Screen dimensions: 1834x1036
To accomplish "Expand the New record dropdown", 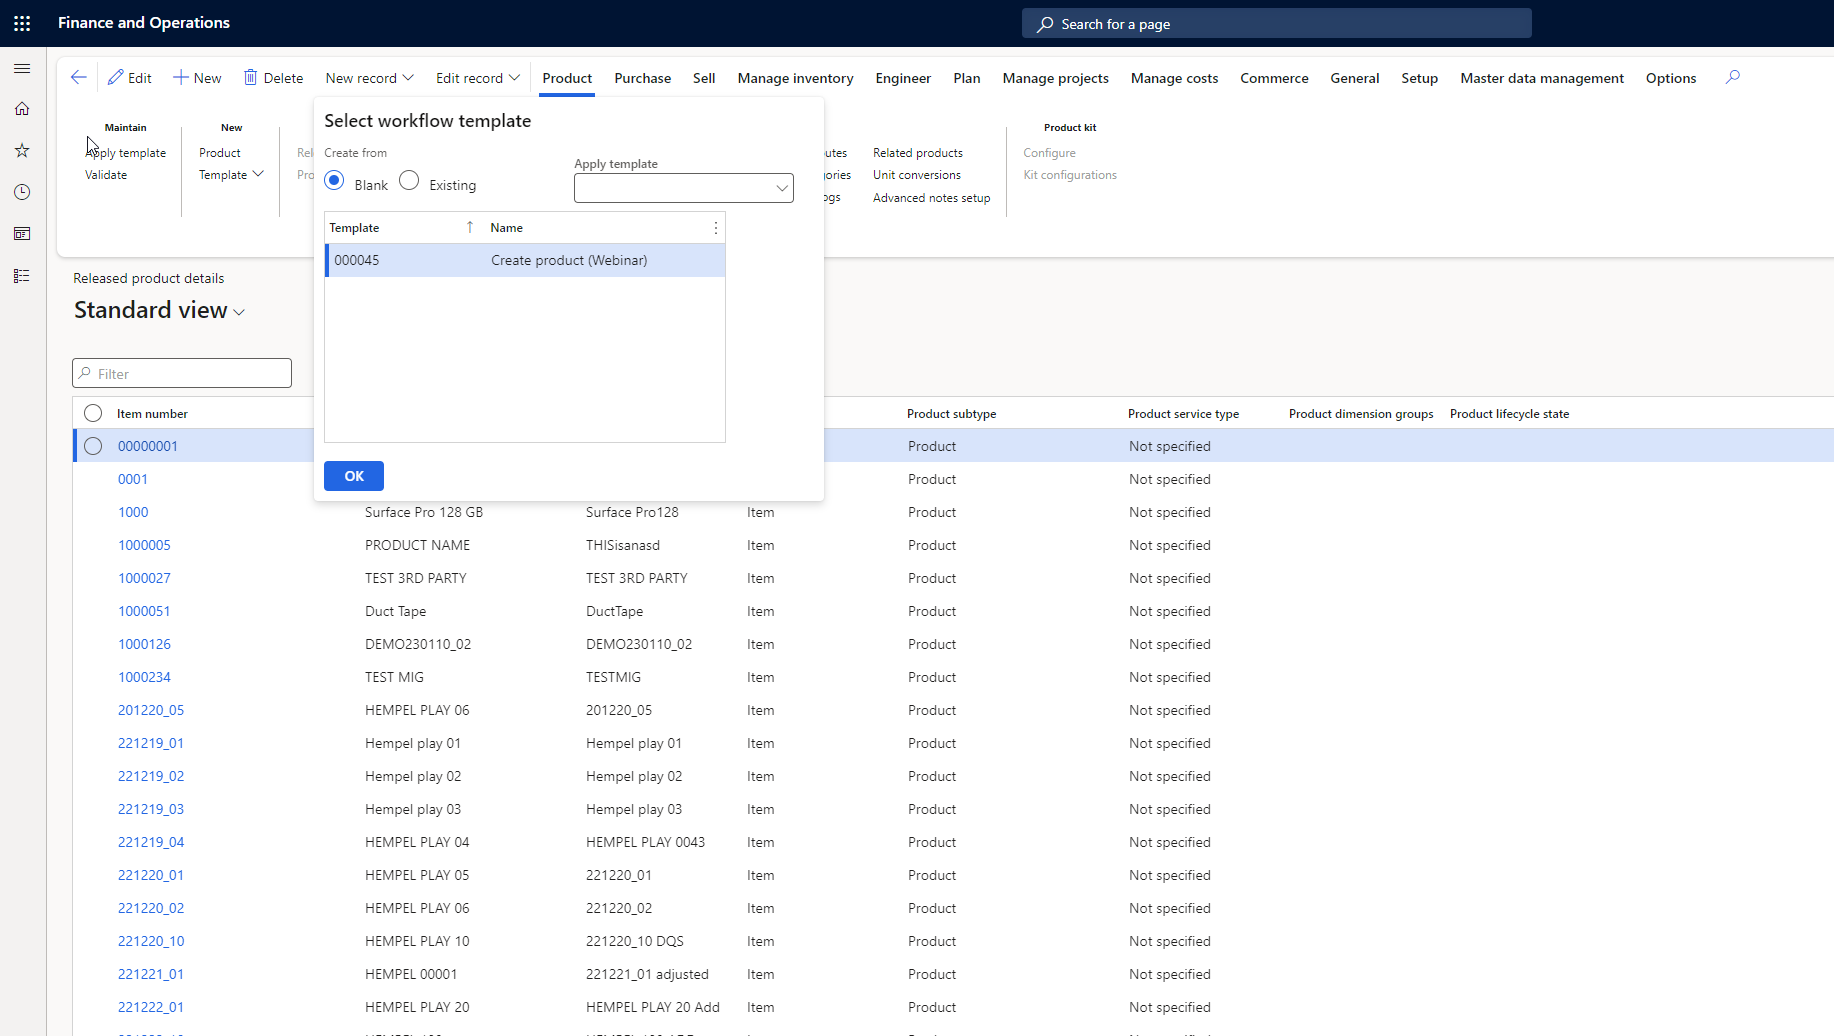I will click(x=369, y=78).
